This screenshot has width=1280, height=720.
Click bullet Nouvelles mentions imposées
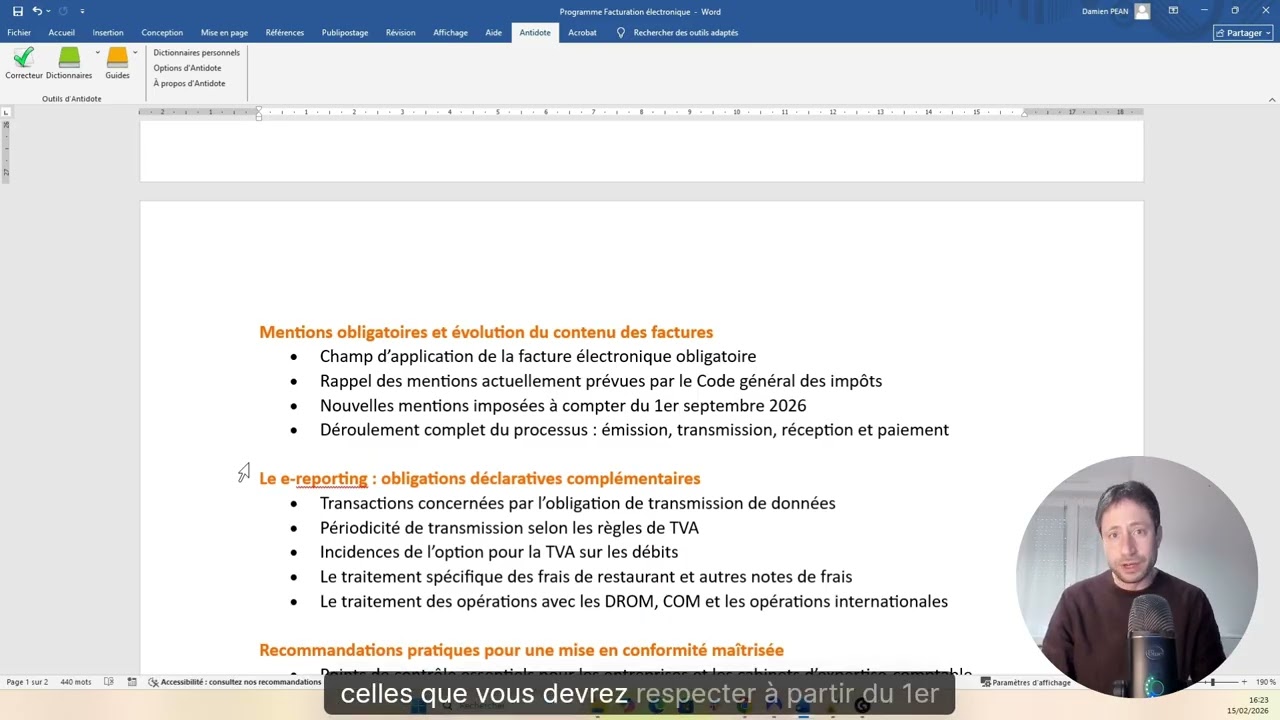click(563, 405)
